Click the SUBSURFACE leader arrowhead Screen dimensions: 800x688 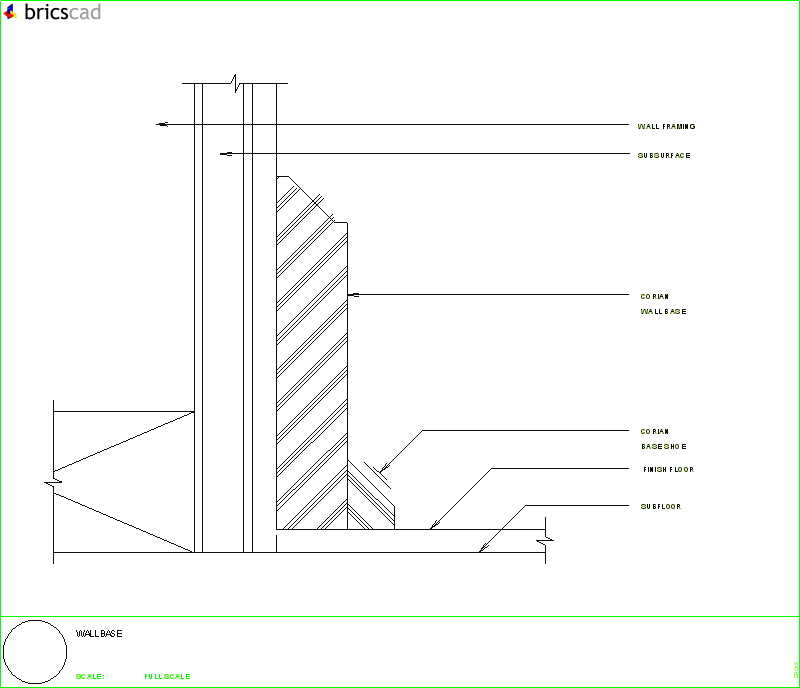point(225,153)
